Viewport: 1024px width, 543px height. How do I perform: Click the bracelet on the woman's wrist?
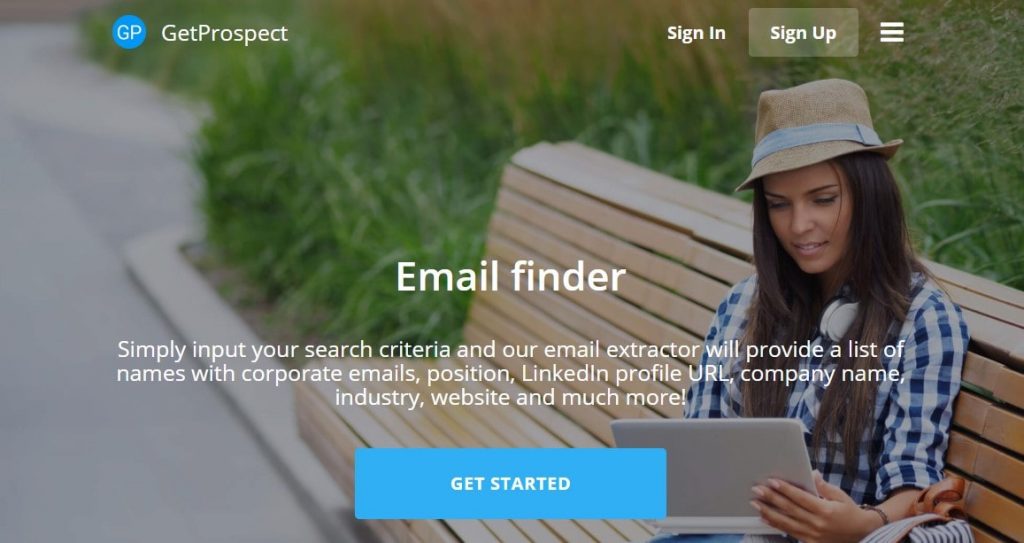coord(874,513)
